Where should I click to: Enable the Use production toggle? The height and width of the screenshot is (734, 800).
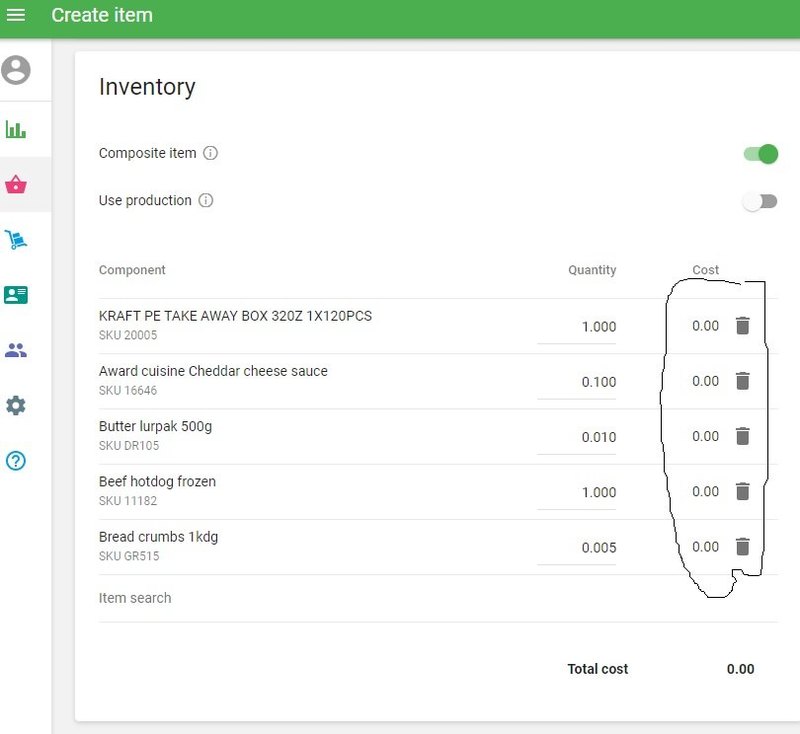coord(760,201)
